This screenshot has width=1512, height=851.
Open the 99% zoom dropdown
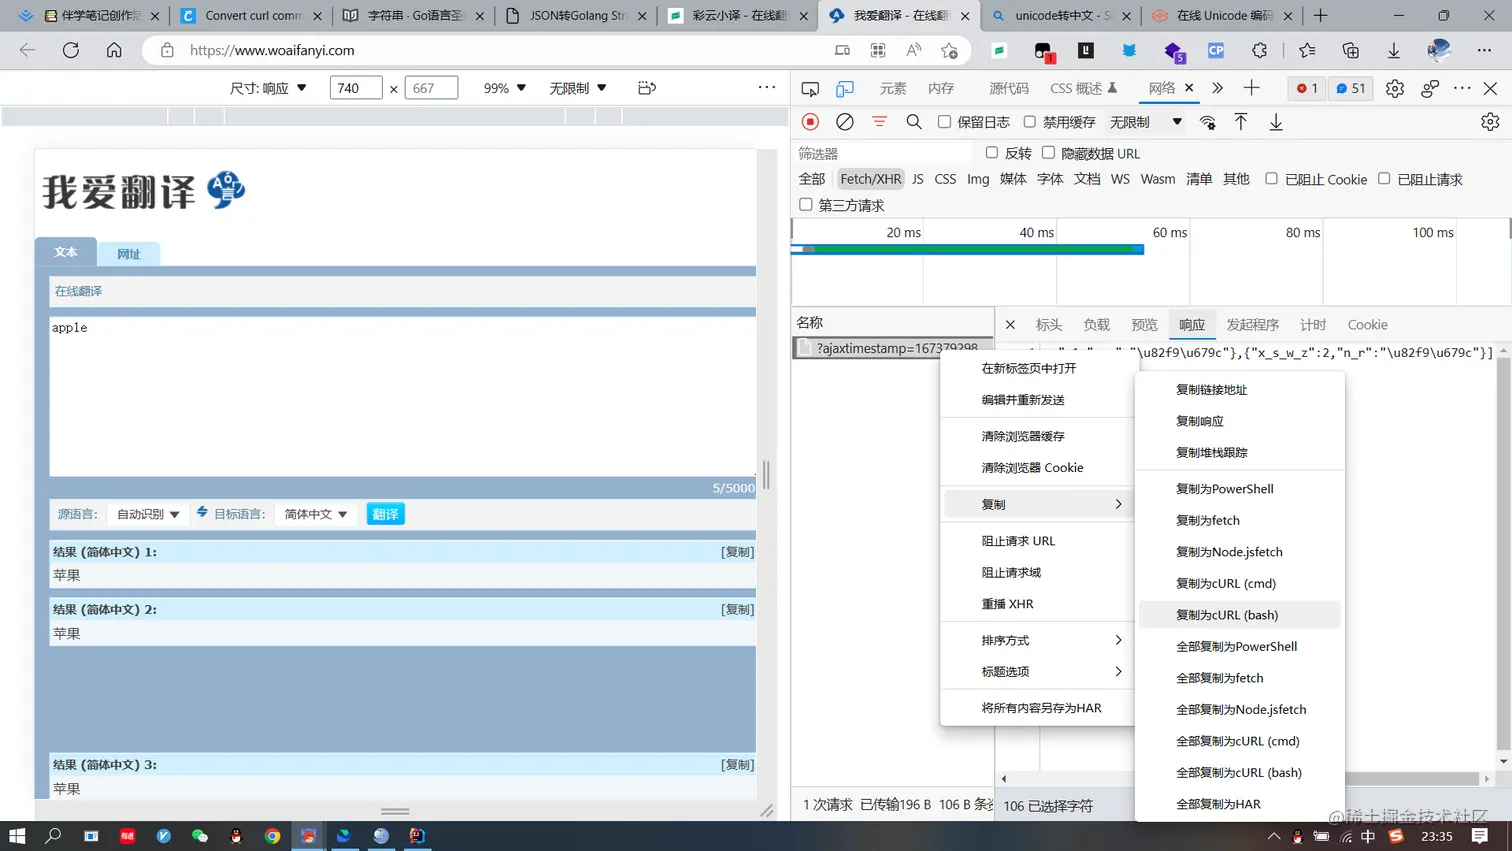[x=504, y=88]
